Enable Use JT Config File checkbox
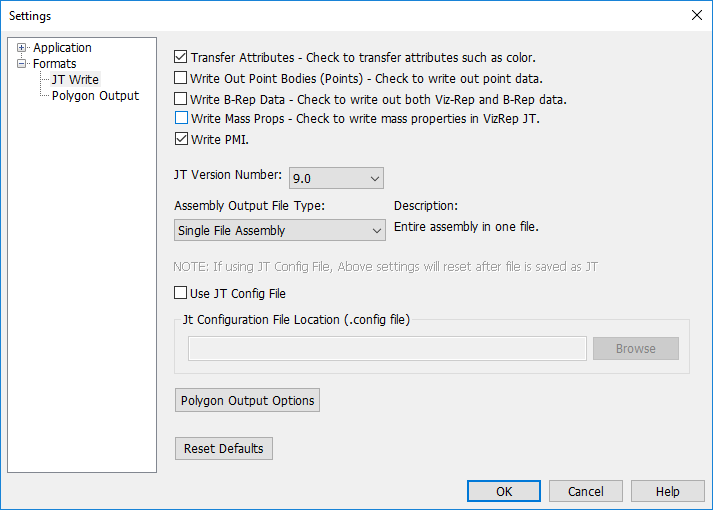 point(181,294)
